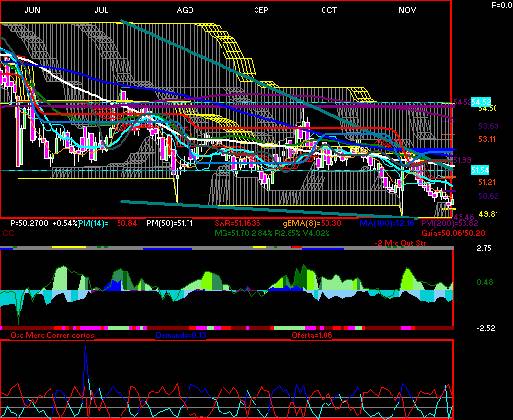Click the 2.75 oscillator scale value
513x420 pixels.
click(484, 248)
